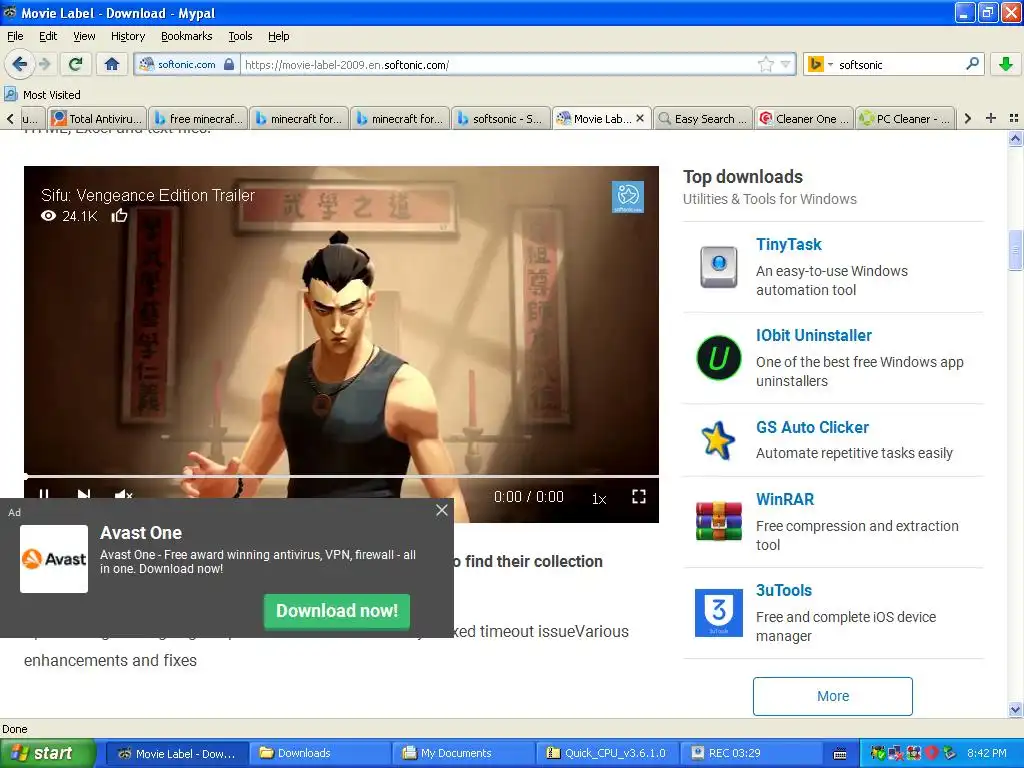The width and height of the screenshot is (1024, 768).
Task: Open the Edit menu
Action: point(48,36)
